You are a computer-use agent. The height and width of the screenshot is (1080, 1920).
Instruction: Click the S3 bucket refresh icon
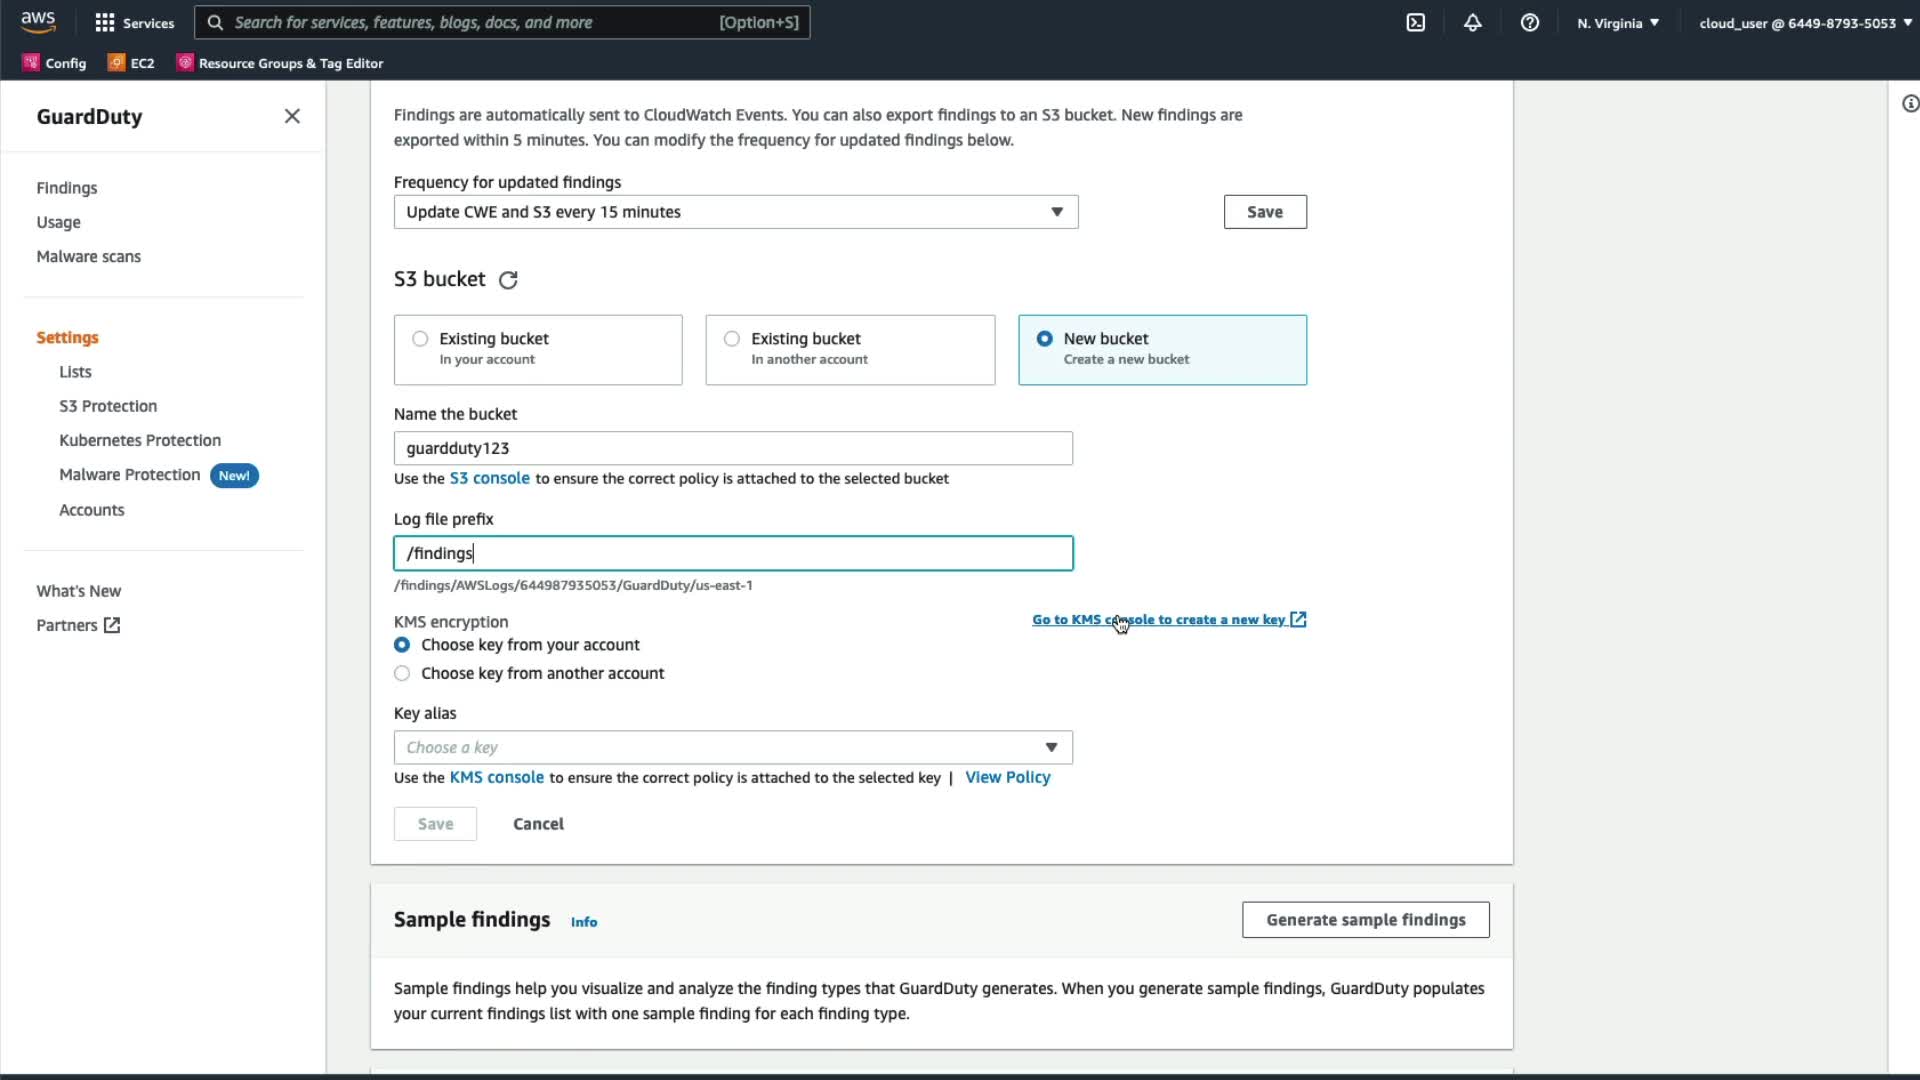tap(508, 280)
